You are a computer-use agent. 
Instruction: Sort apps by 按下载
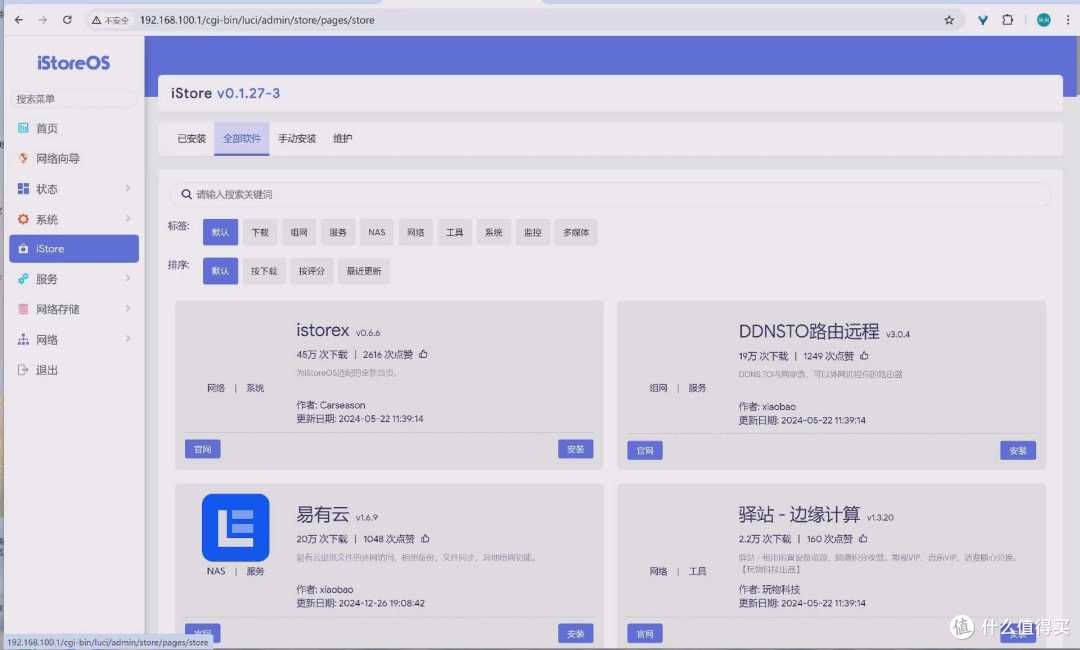coord(264,271)
